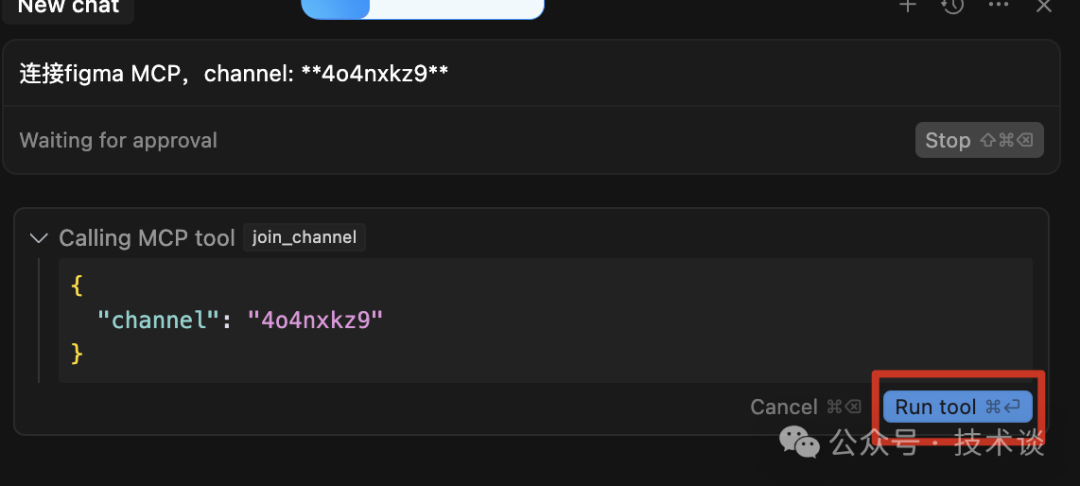Click the 公众号 · 技术谈 watermark text
This screenshot has height=486, width=1080.
pyautogui.click(x=937, y=443)
